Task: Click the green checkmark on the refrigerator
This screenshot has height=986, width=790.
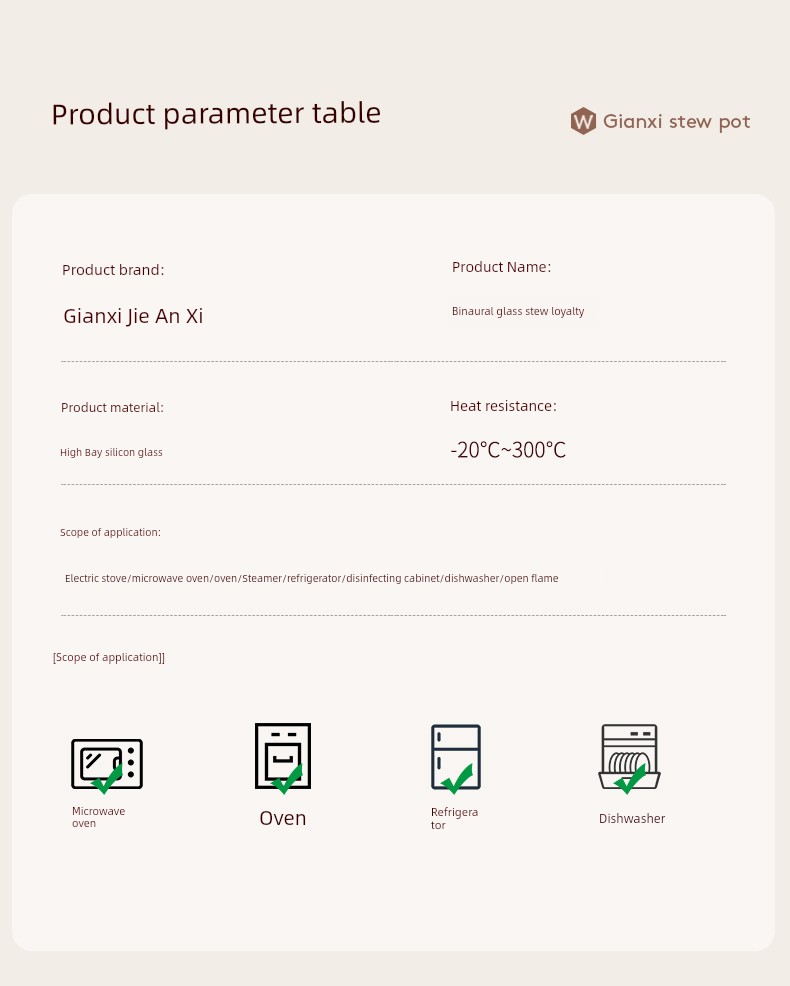Action: [457, 778]
